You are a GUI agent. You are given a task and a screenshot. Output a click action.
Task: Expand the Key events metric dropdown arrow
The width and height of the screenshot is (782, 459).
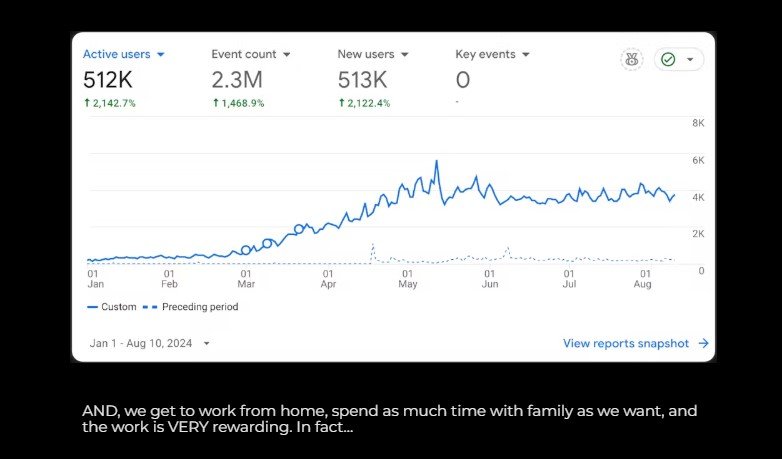526,54
